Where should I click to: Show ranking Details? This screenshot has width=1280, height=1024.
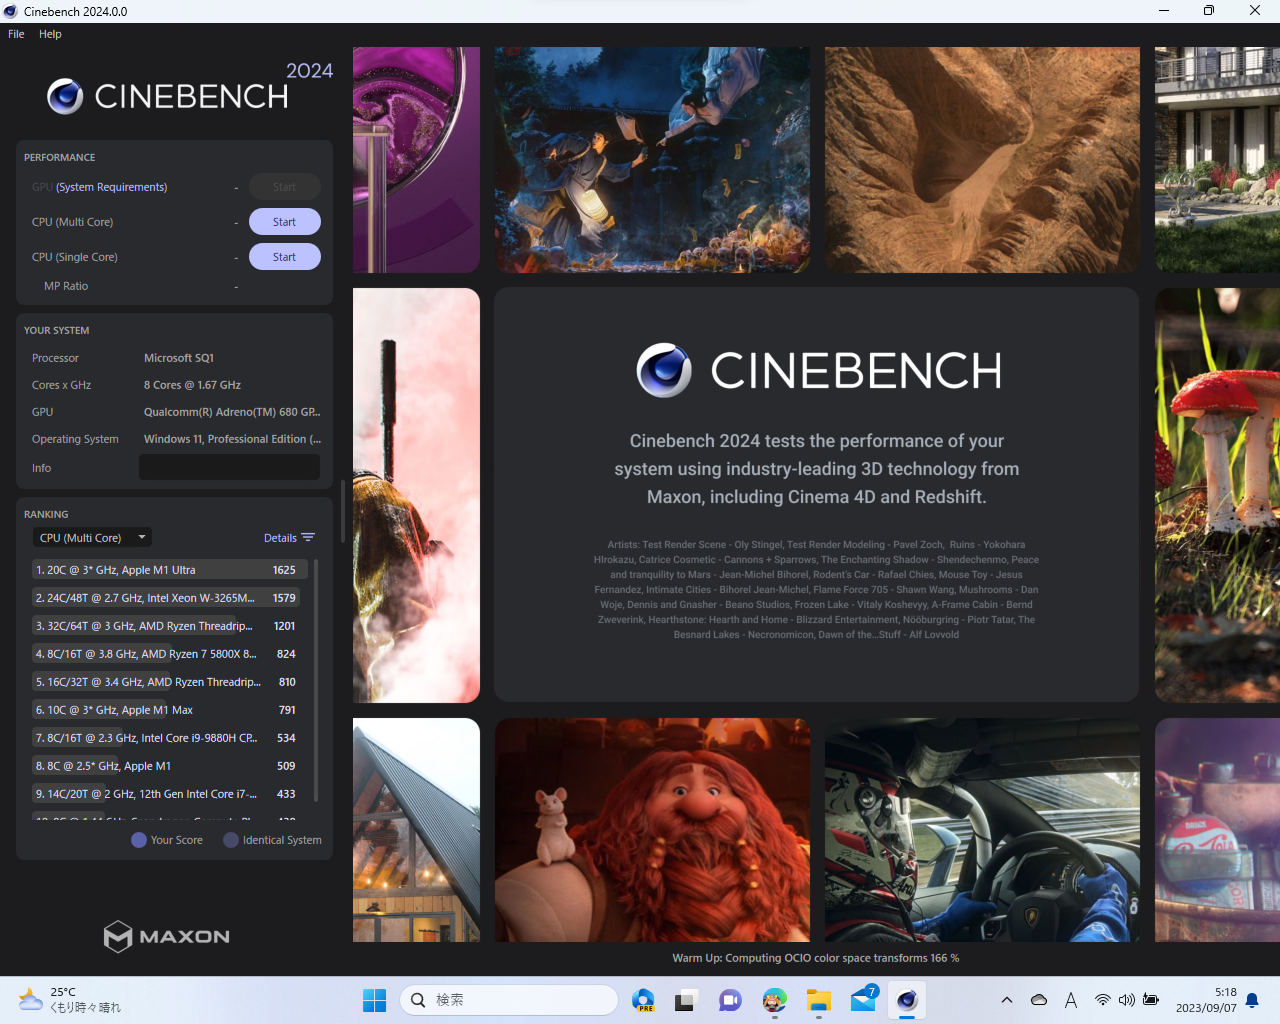tap(289, 538)
